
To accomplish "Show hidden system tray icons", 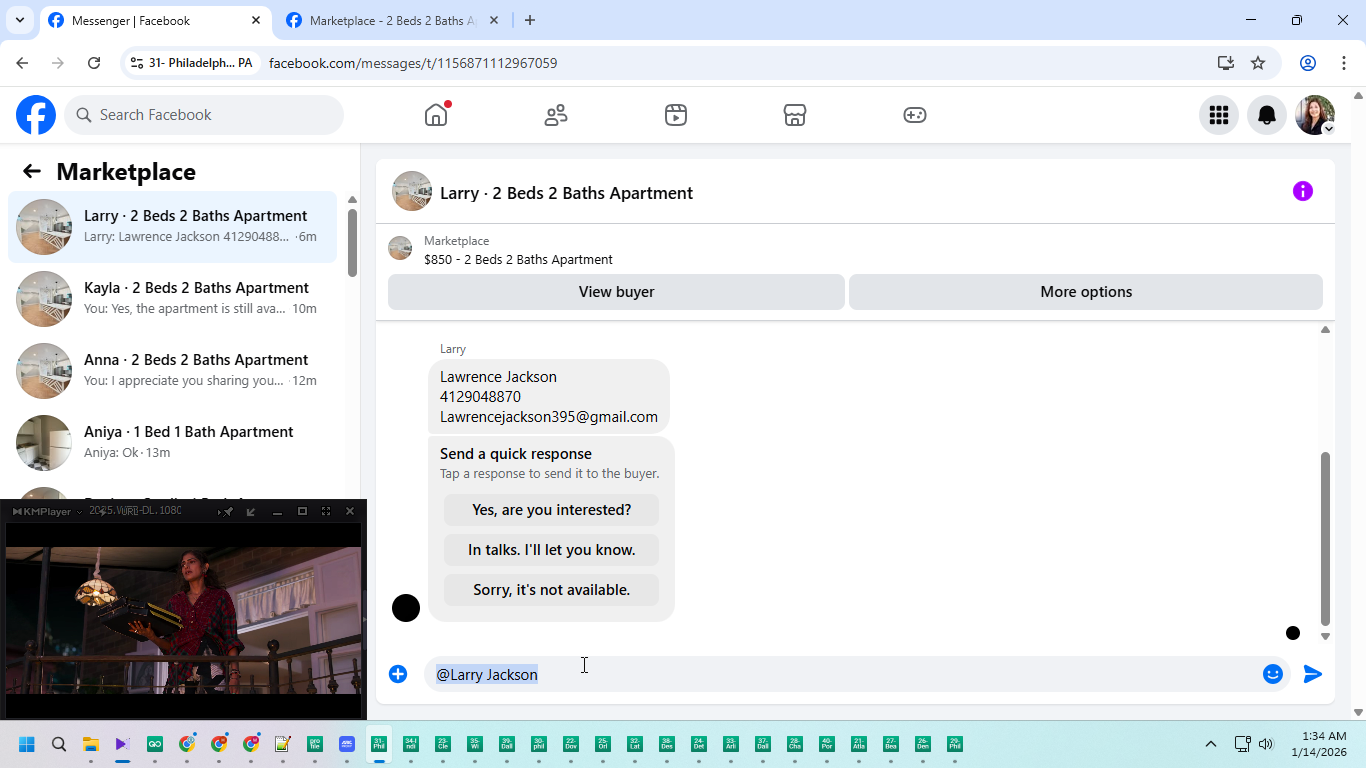I will (1211, 744).
